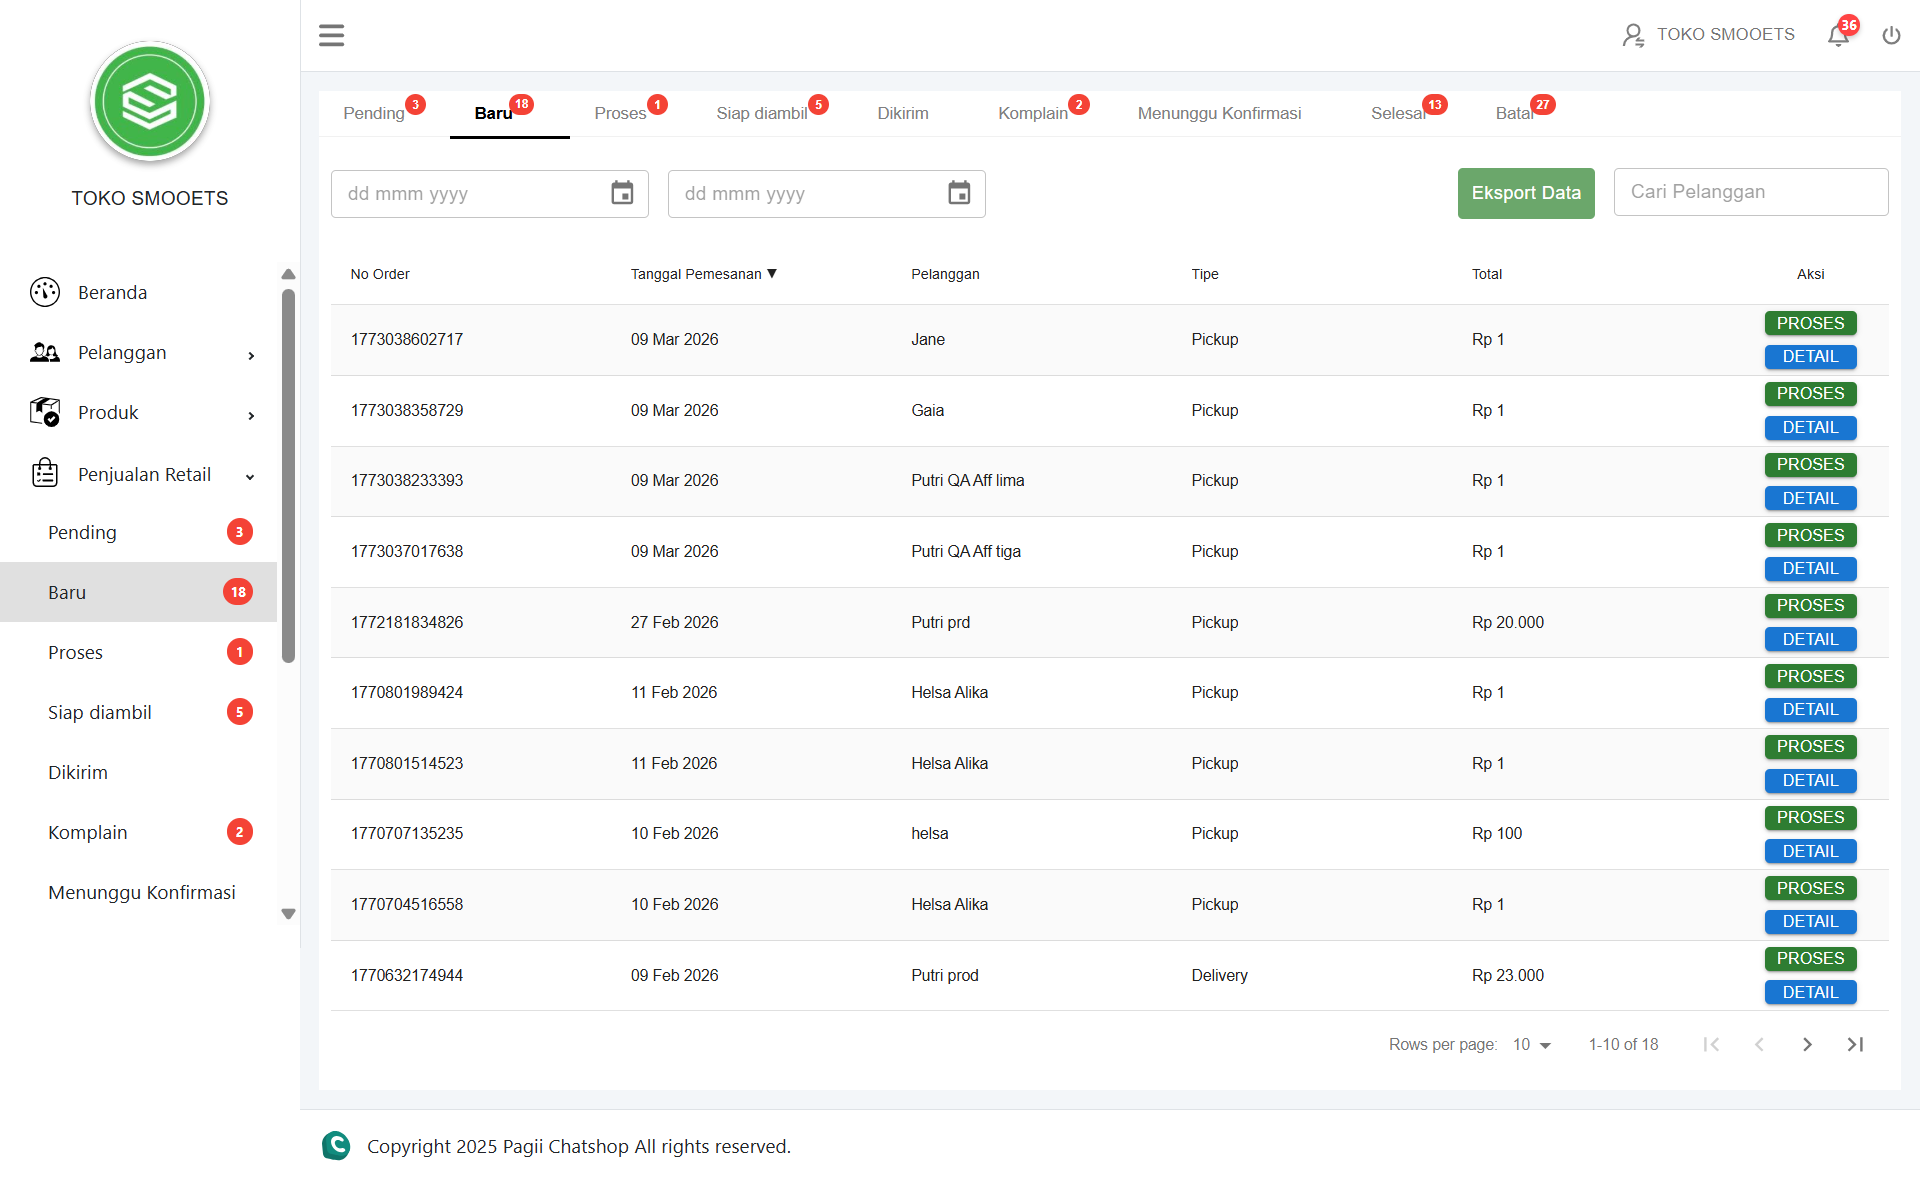Viewport: 1920px width, 1180px height.
Task: Open the end date calendar picker icon
Action: (x=959, y=193)
